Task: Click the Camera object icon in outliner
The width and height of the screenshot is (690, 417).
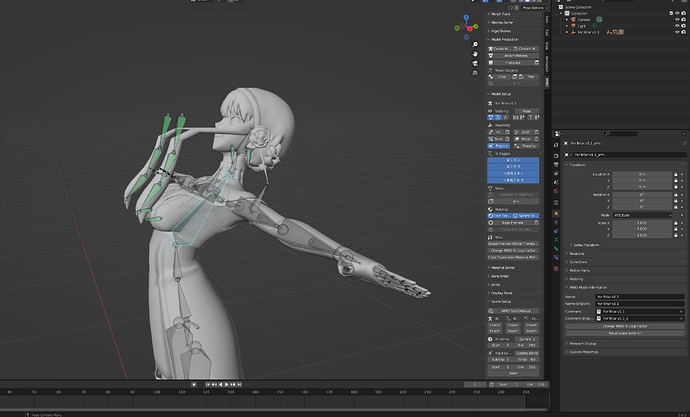Action: tap(573, 19)
